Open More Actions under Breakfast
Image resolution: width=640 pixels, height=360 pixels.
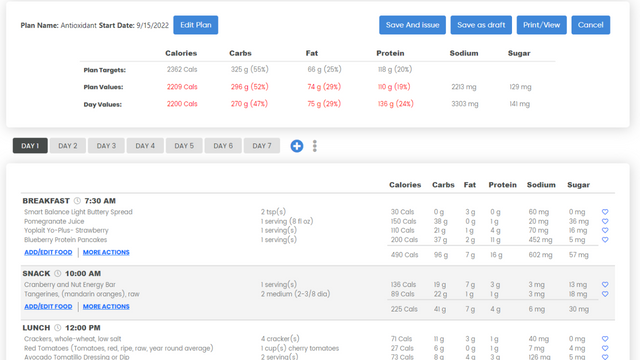106,252
